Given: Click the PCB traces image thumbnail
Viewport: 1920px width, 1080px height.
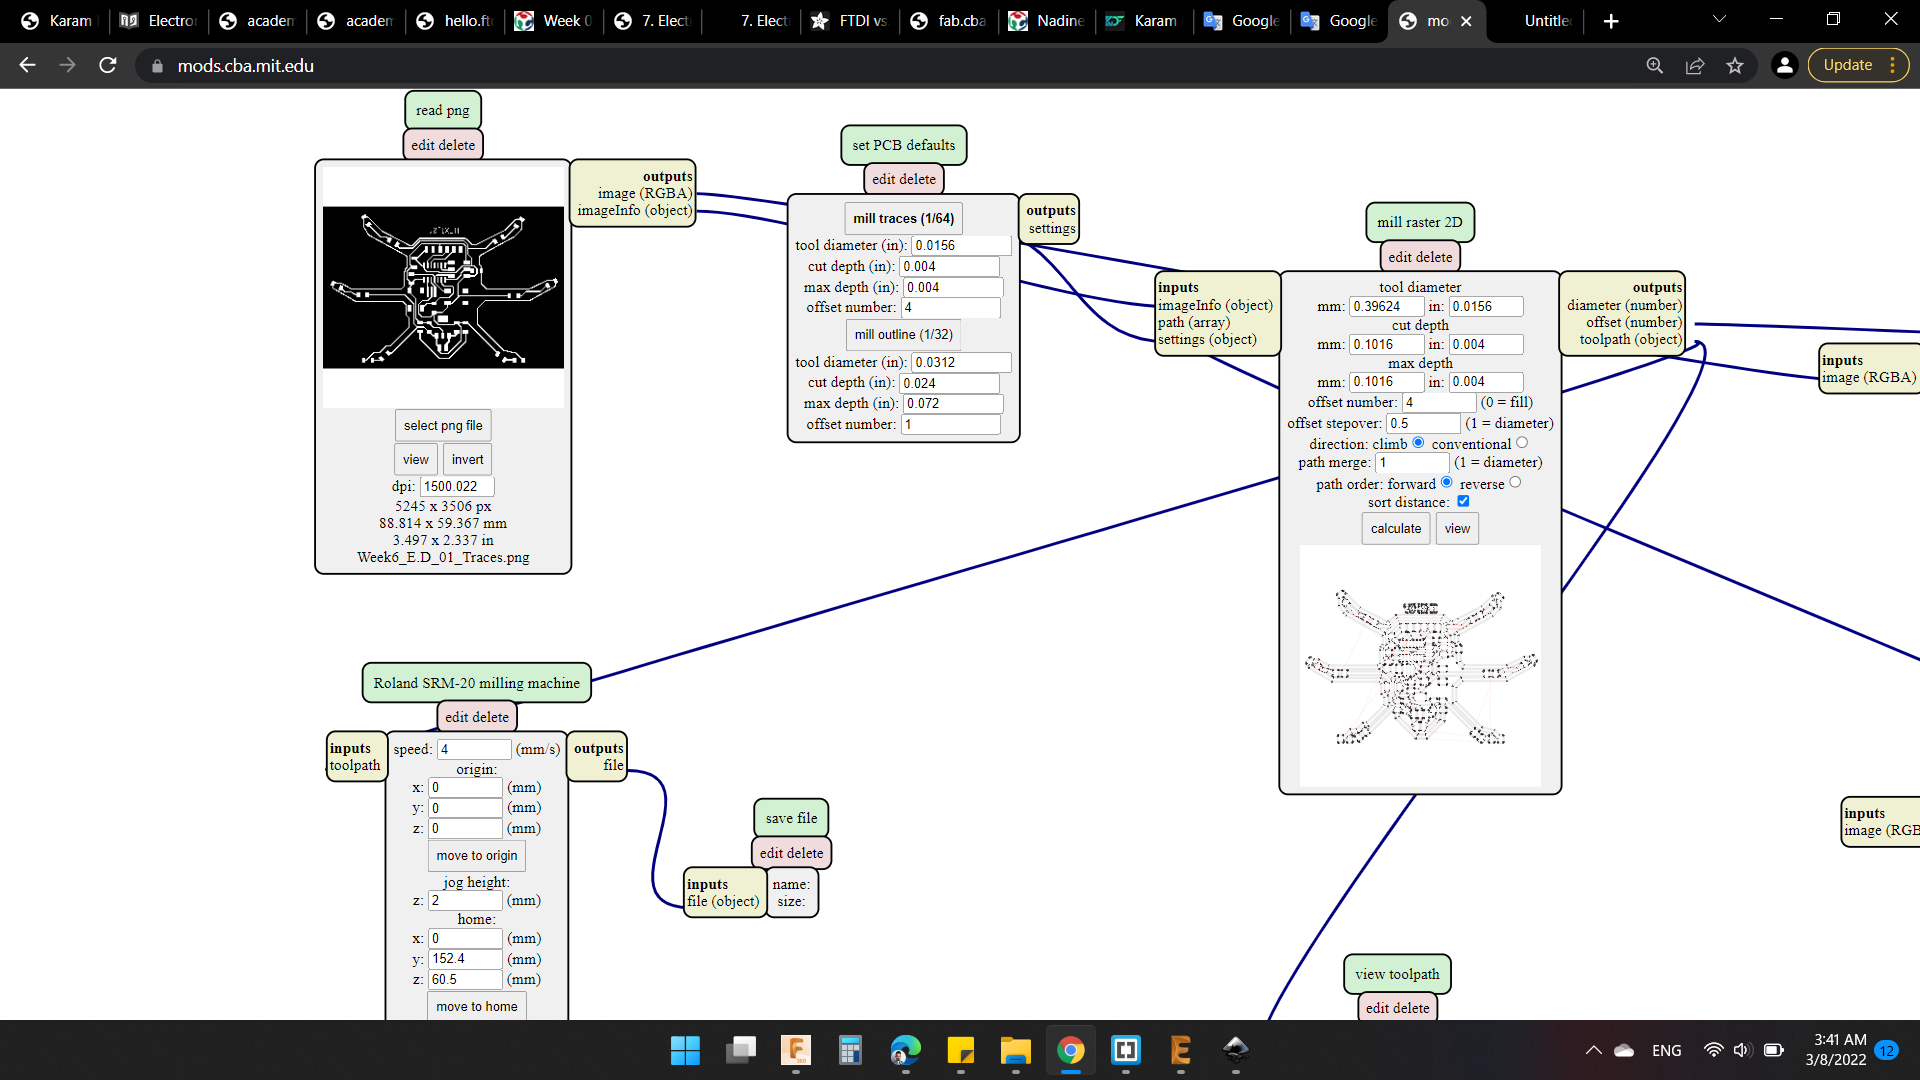Looking at the screenshot, I should point(443,287).
